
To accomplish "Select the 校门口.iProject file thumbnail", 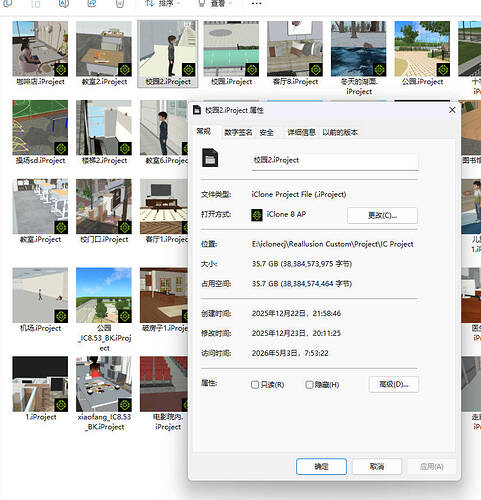I will pos(104,206).
